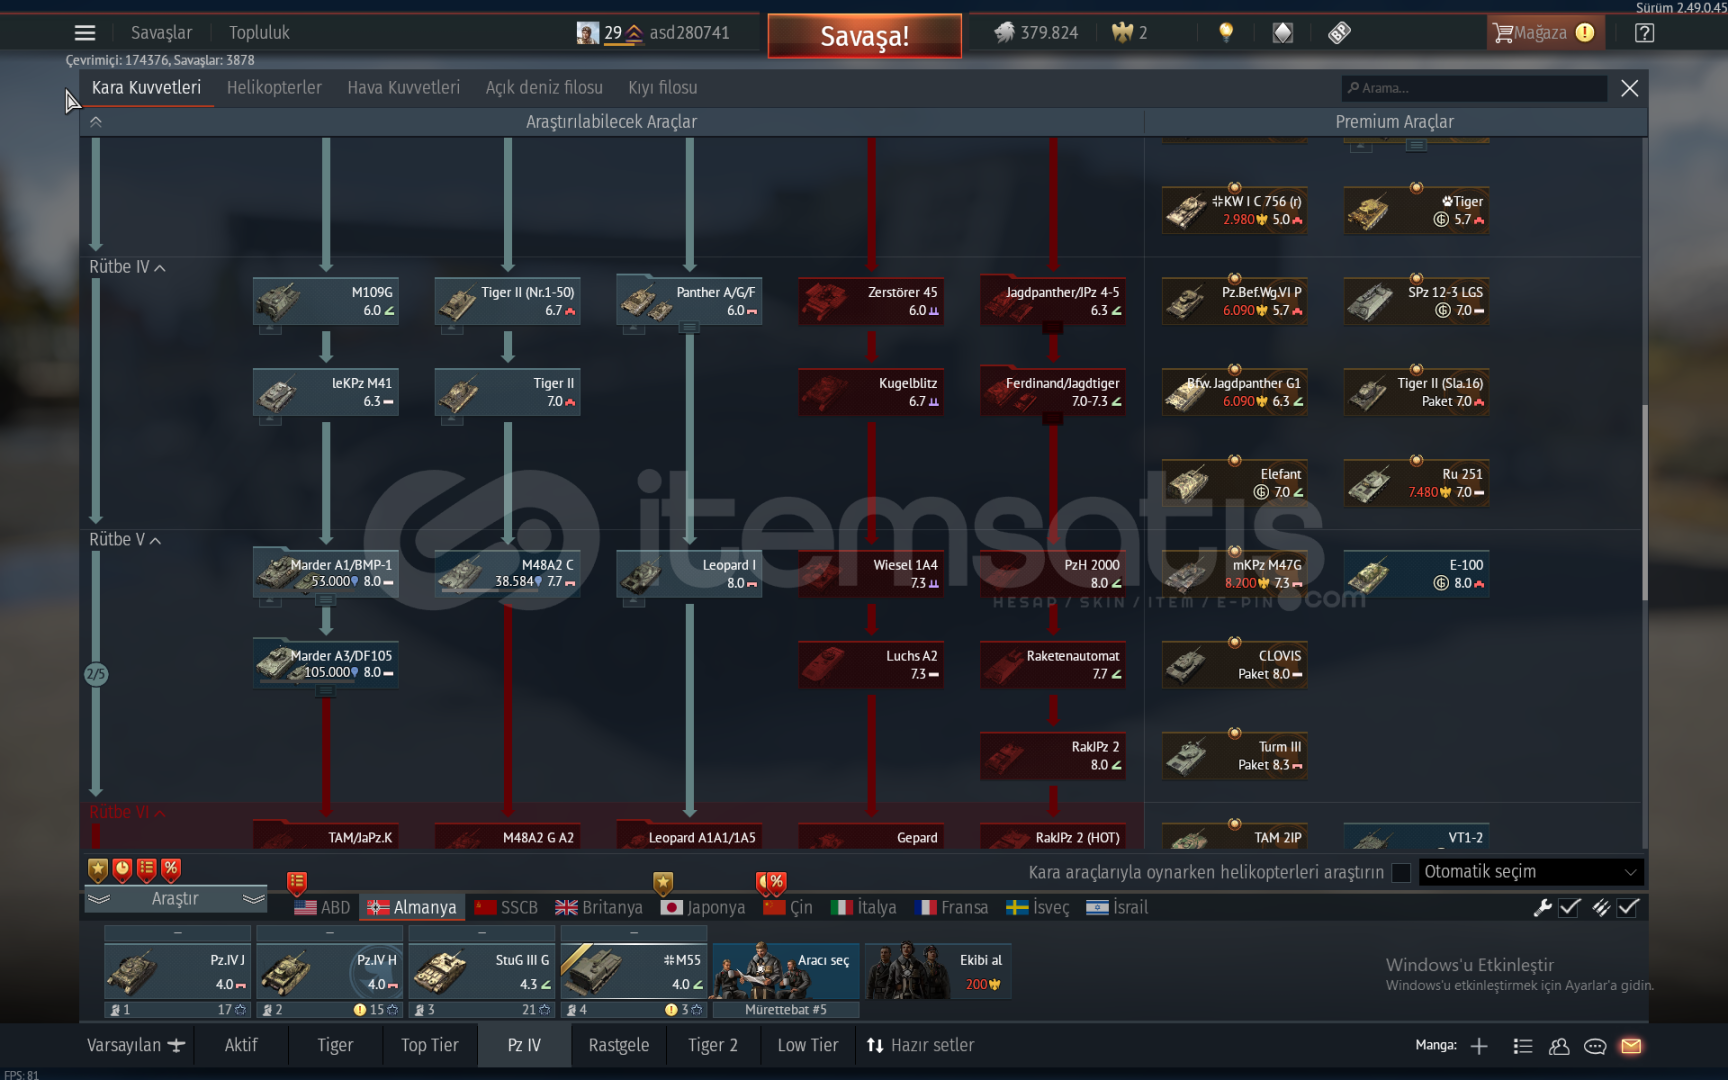
Task: Select the SSCB nation tab
Action: pyautogui.click(x=506, y=908)
